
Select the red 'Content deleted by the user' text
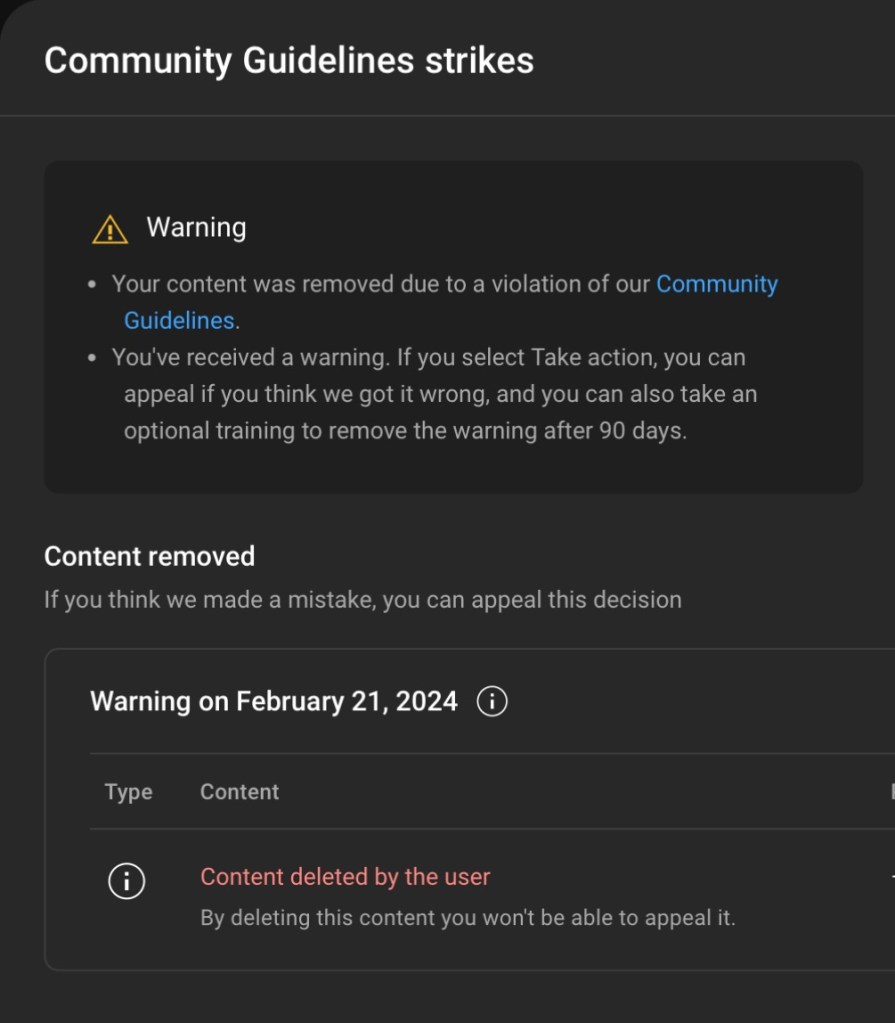(345, 877)
